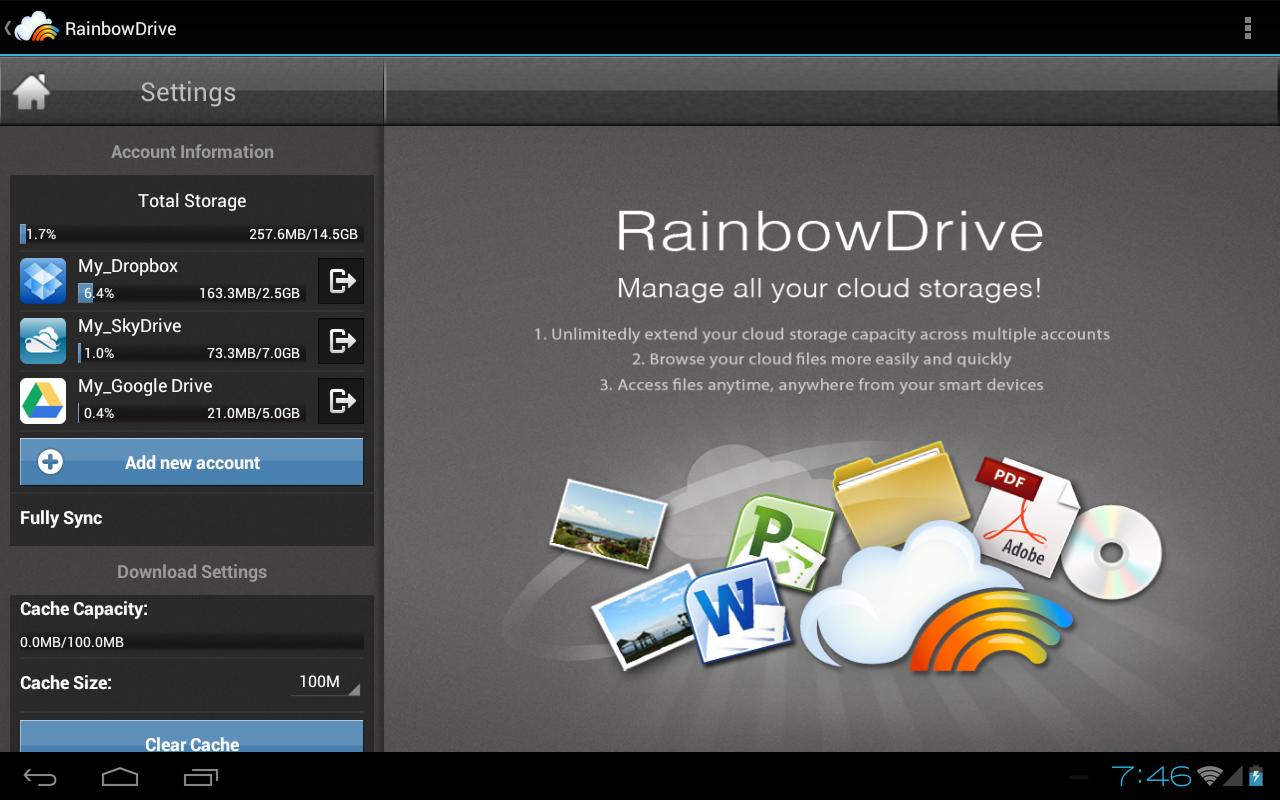Tap the 0.0MB/100.0MB cache value
The height and width of the screenshot is (800, 1280).
72,642
